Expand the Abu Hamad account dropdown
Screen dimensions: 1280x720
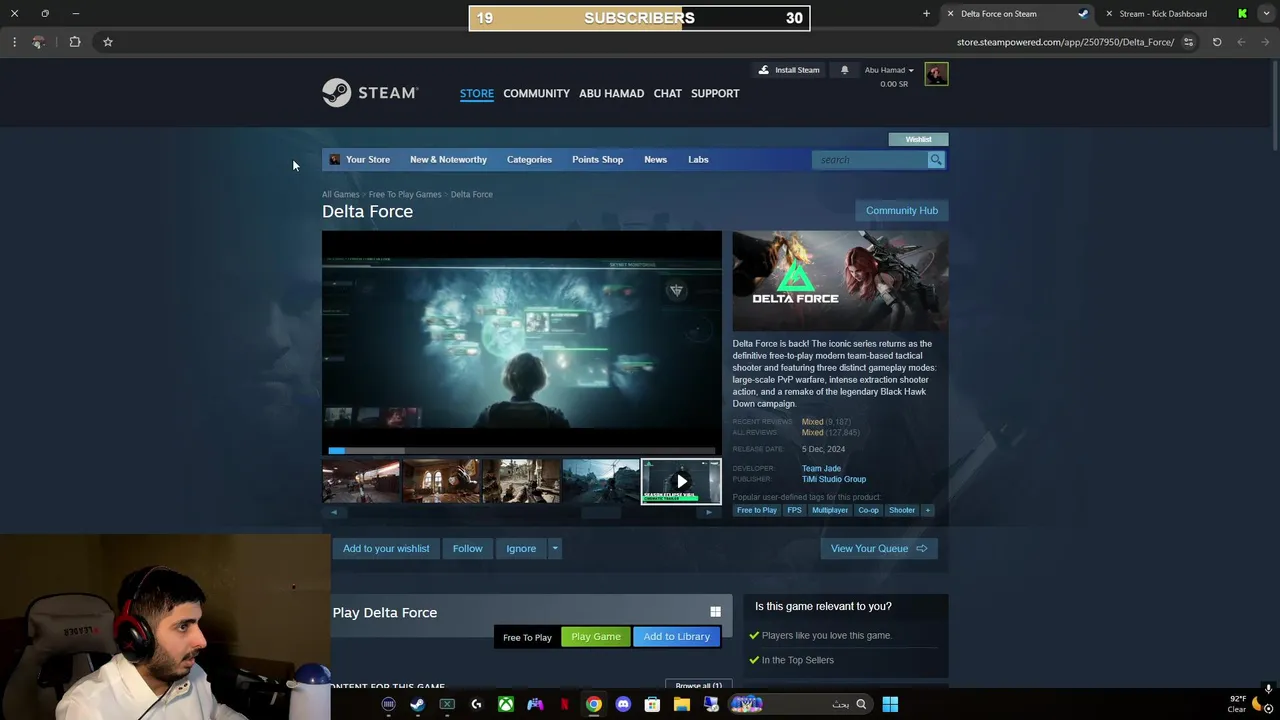[889, 70]
